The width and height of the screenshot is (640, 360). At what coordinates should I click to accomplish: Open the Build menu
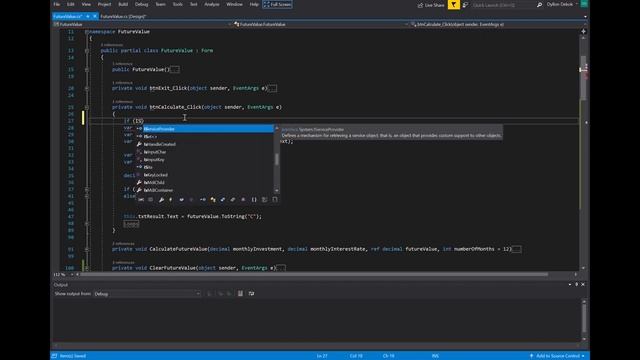(123, 4)
